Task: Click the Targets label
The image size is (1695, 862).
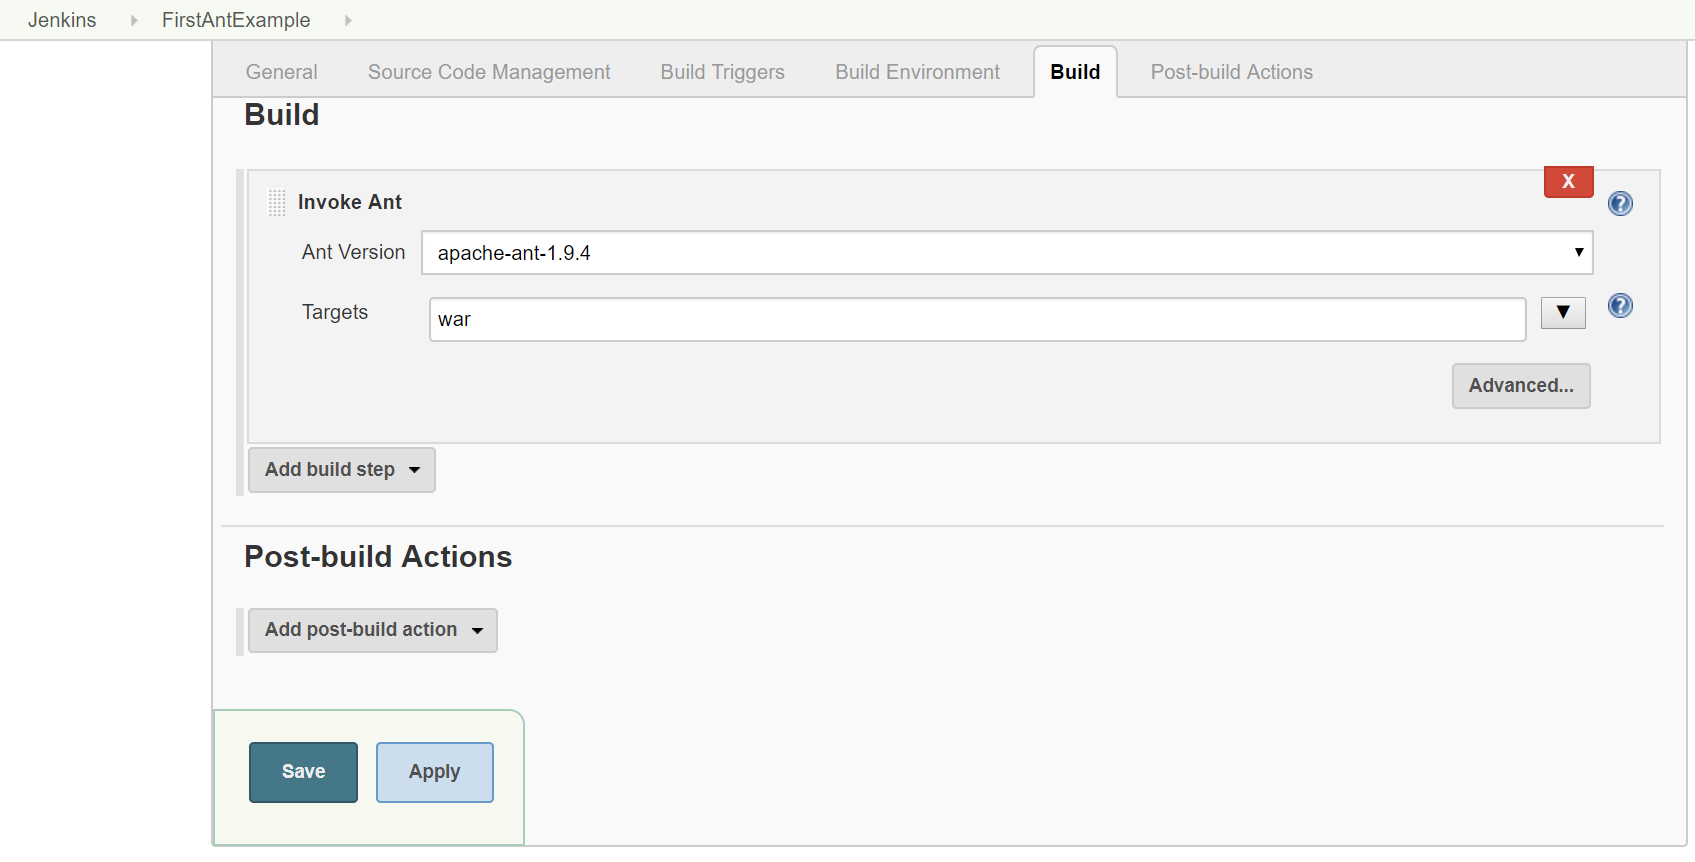Action: pos(335,312)
